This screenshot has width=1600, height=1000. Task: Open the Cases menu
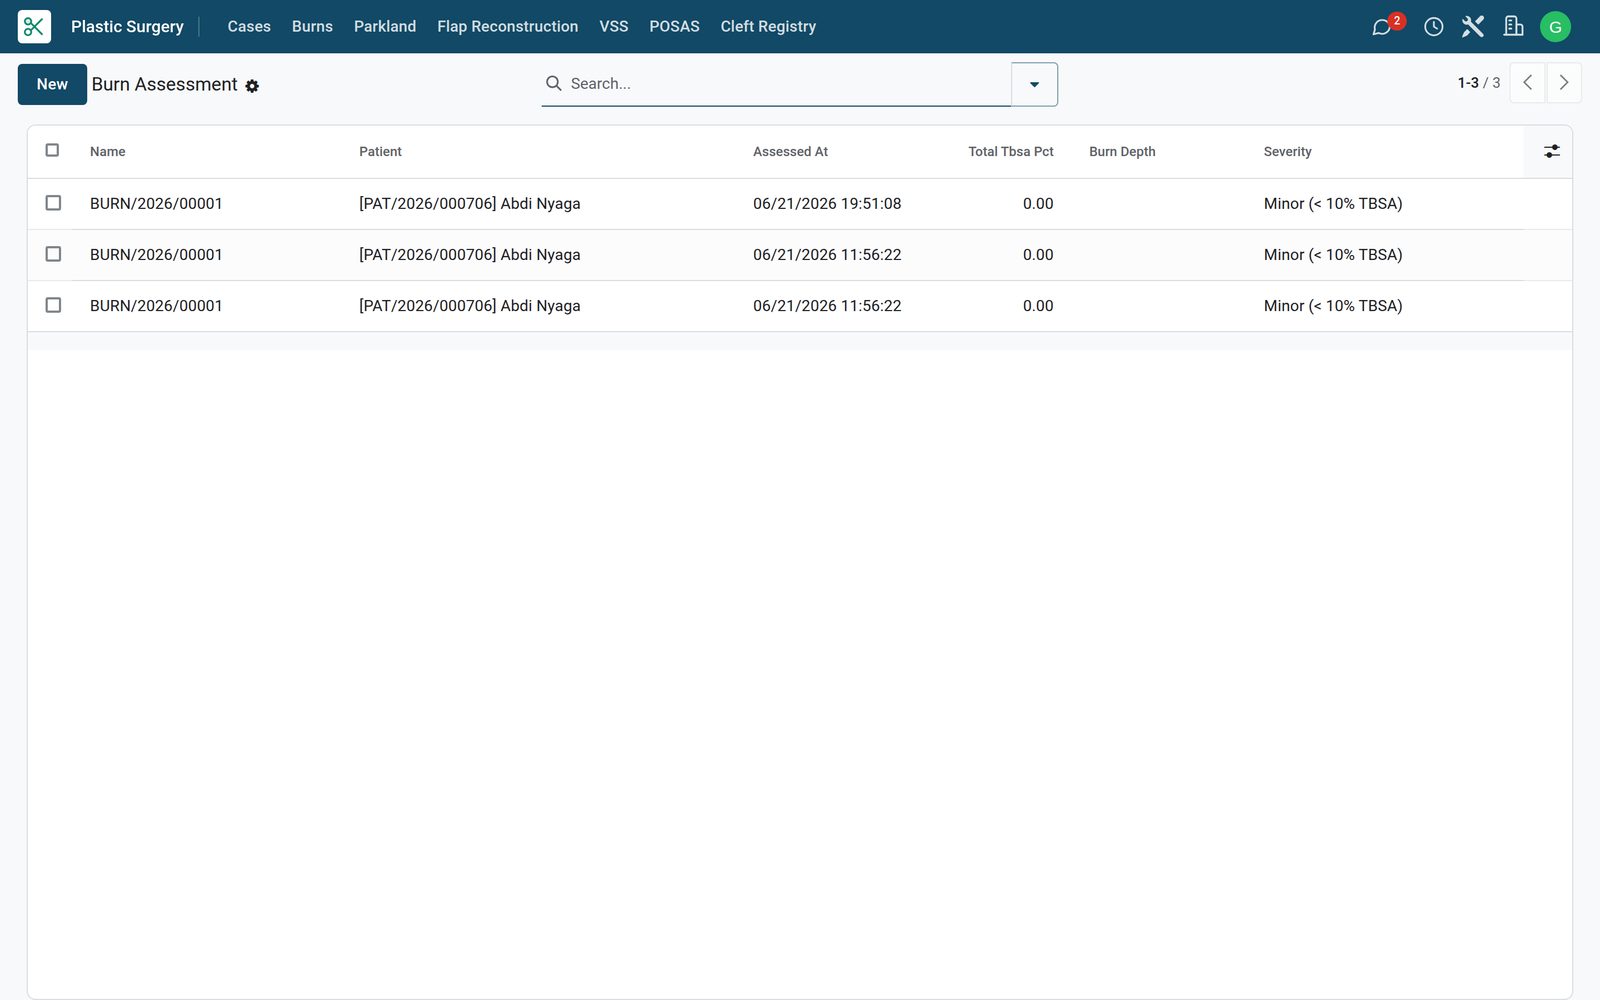coord(249,26)
